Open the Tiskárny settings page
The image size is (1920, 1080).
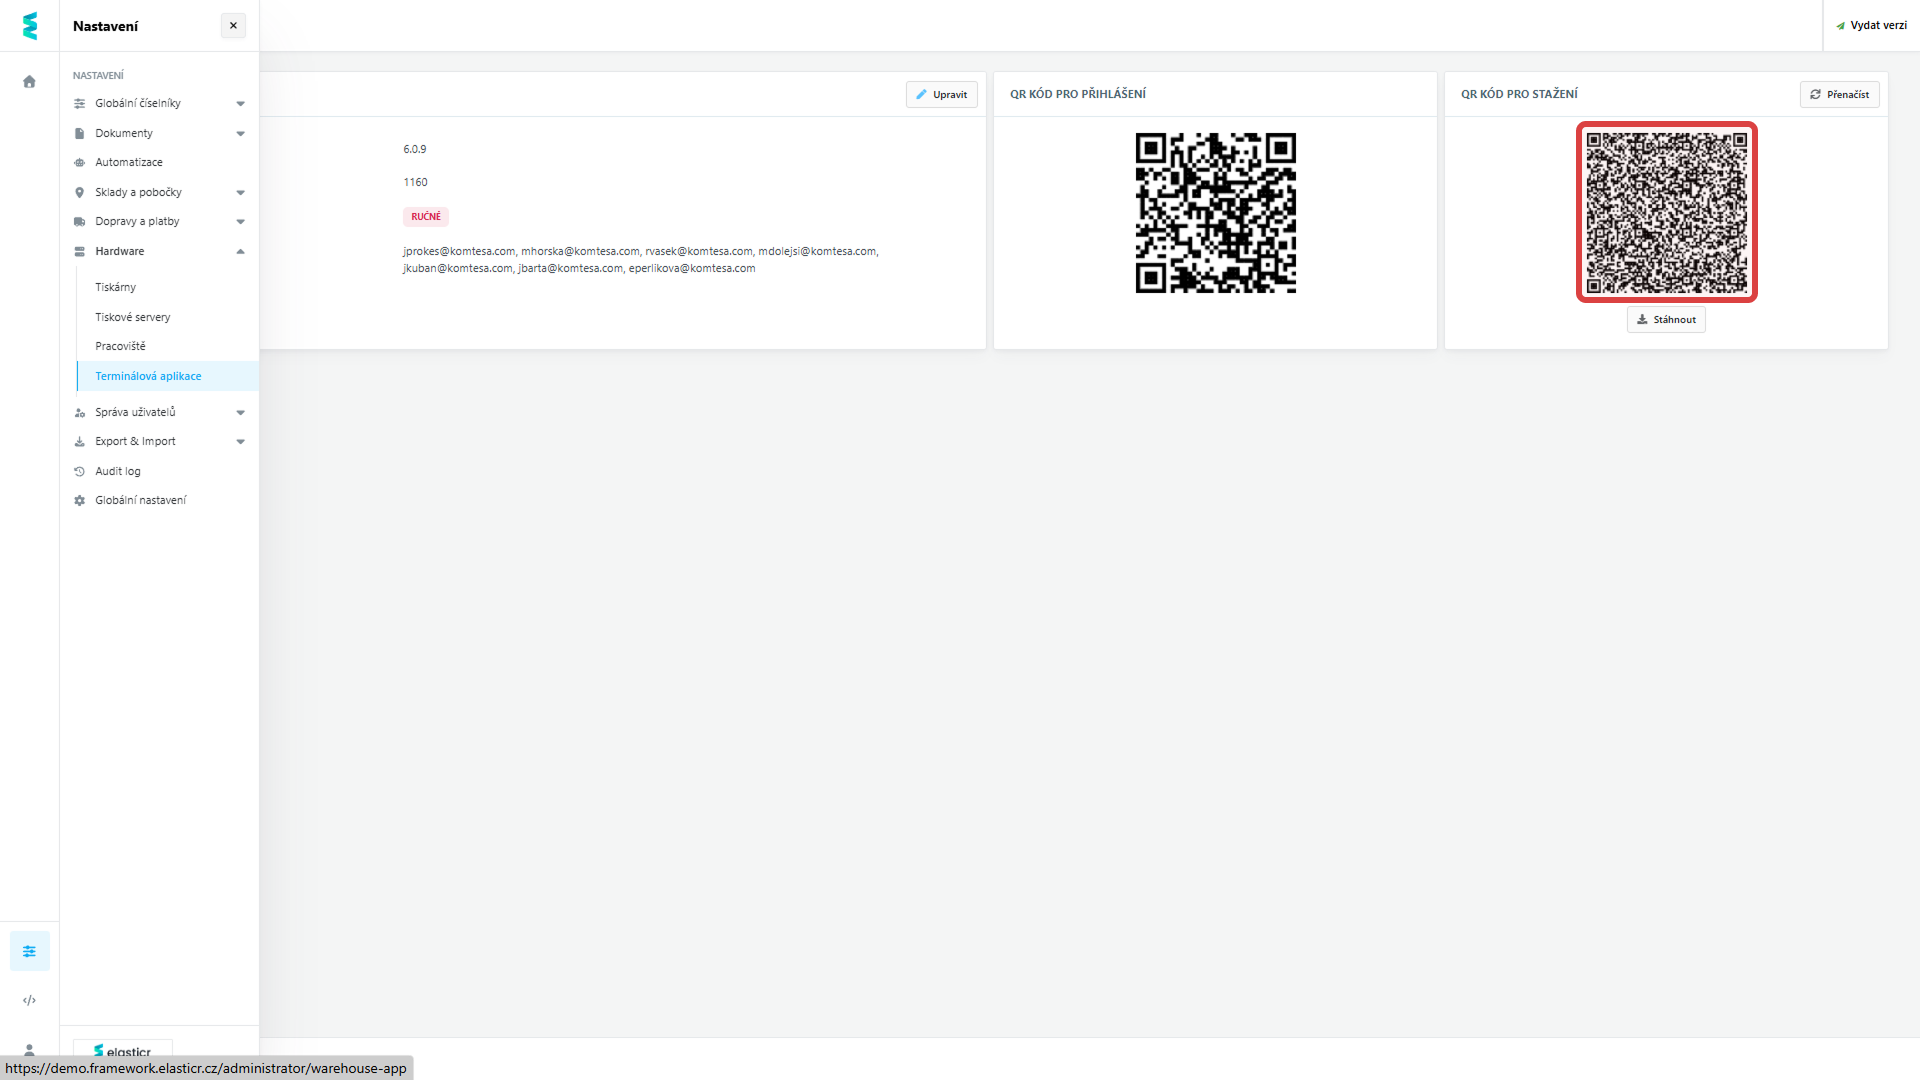click(x=115, y=287)
